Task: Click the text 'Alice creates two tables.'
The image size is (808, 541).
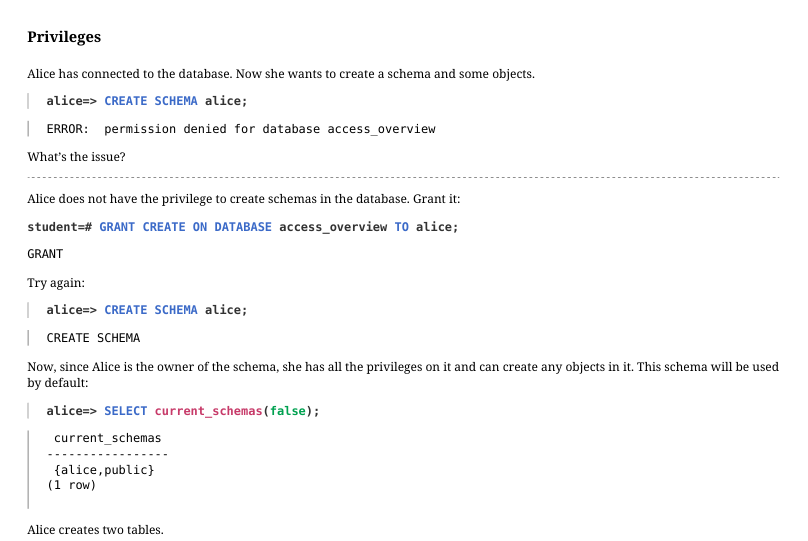Action: click(95, 530)
